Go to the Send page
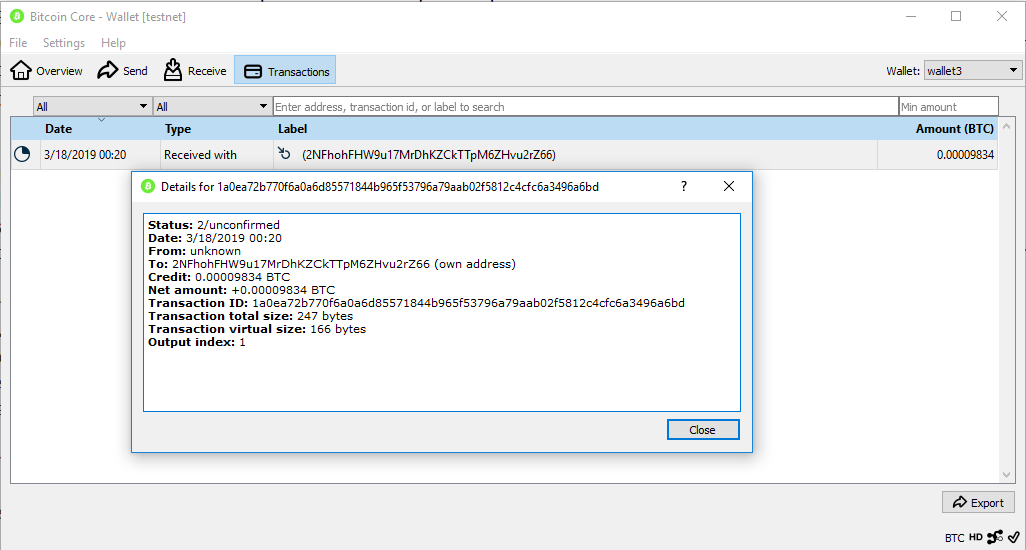1026x550 pixels. pos(122,71)
